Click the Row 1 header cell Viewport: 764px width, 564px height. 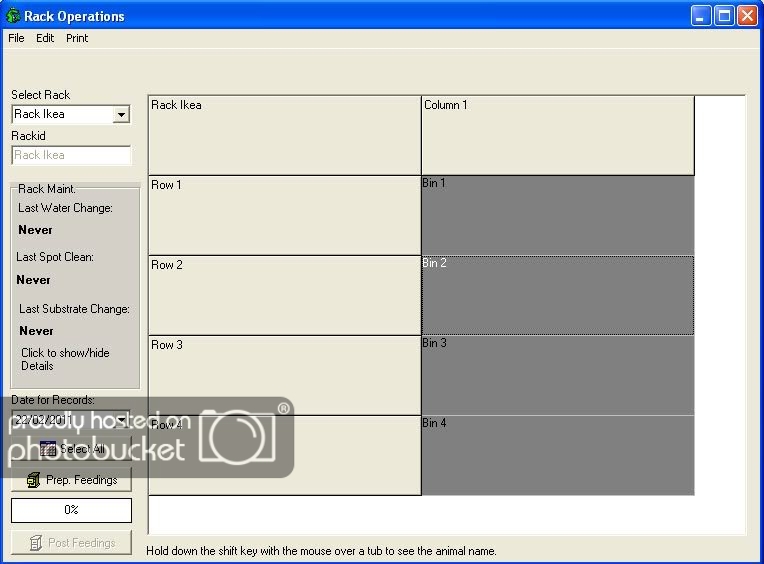[x=284, y=215]
